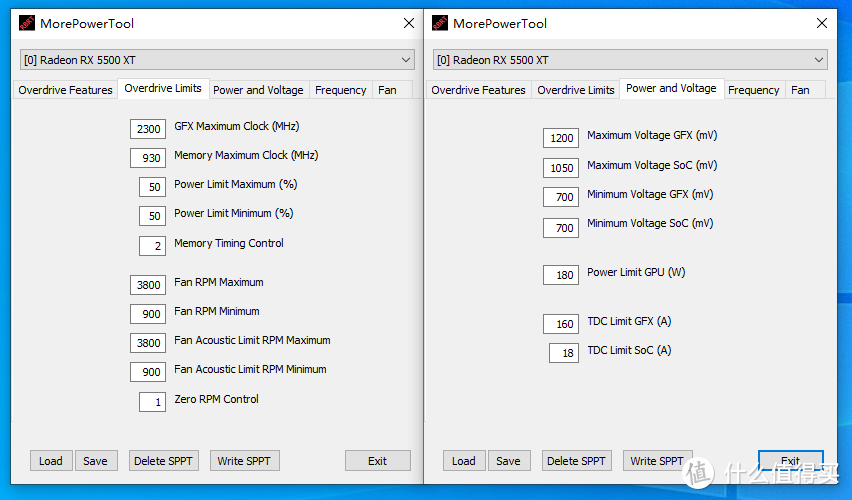Focus the Power Limit Maximum (%) field
The height and width of the screenshot is (500, 852).
coord(152,187)
